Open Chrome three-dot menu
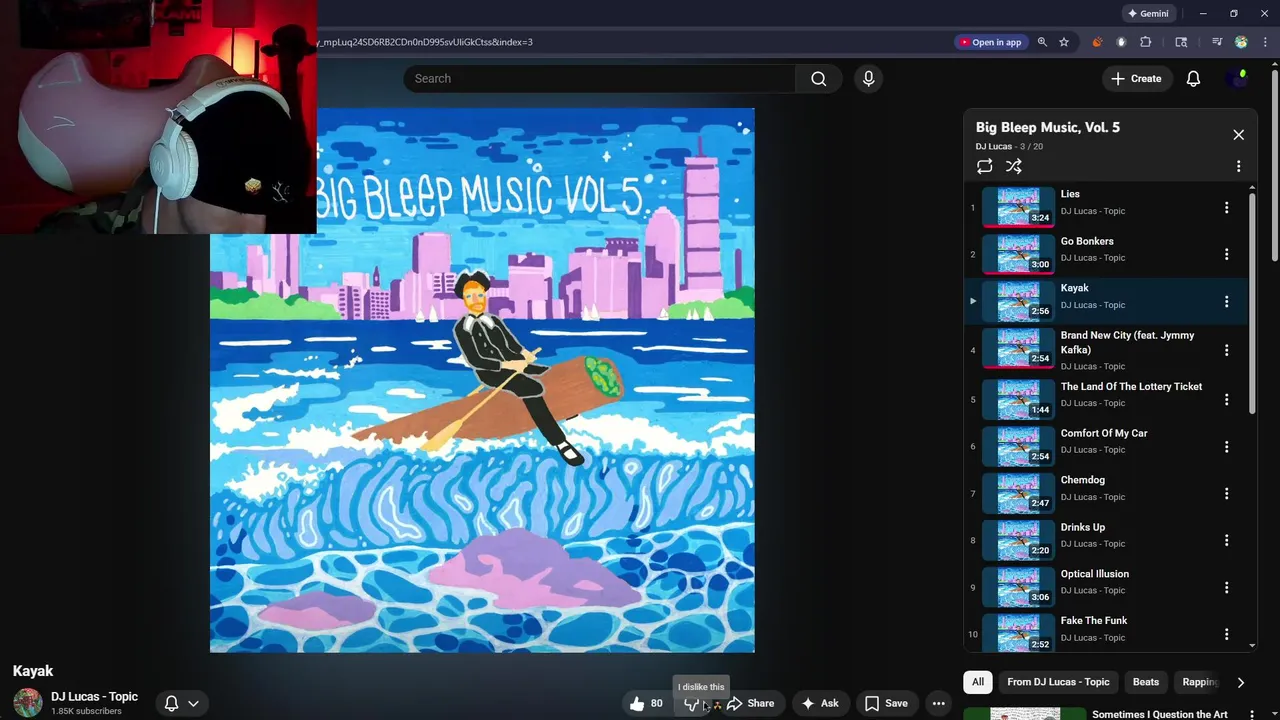This screenshot has width=1280, height=720. [1265, 42]
